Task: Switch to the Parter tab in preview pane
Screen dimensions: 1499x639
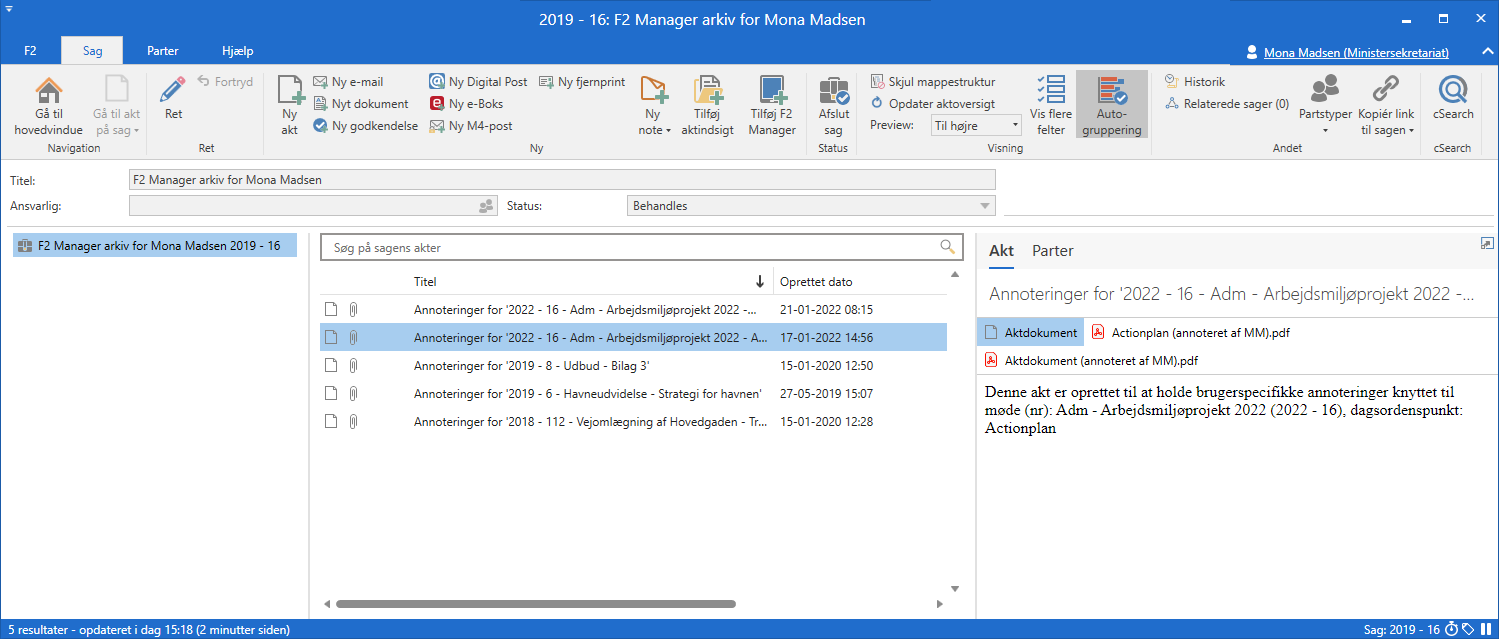Action: tap(1053, 252)
